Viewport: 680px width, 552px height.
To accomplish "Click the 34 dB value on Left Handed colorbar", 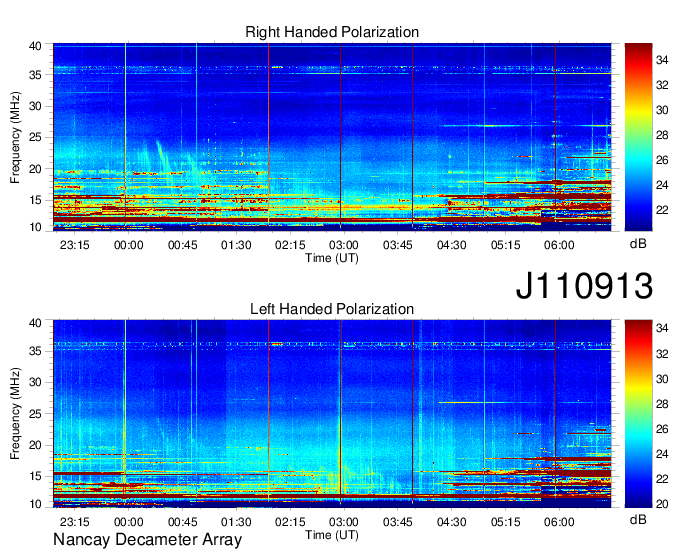I will click(x=662, y=328).
